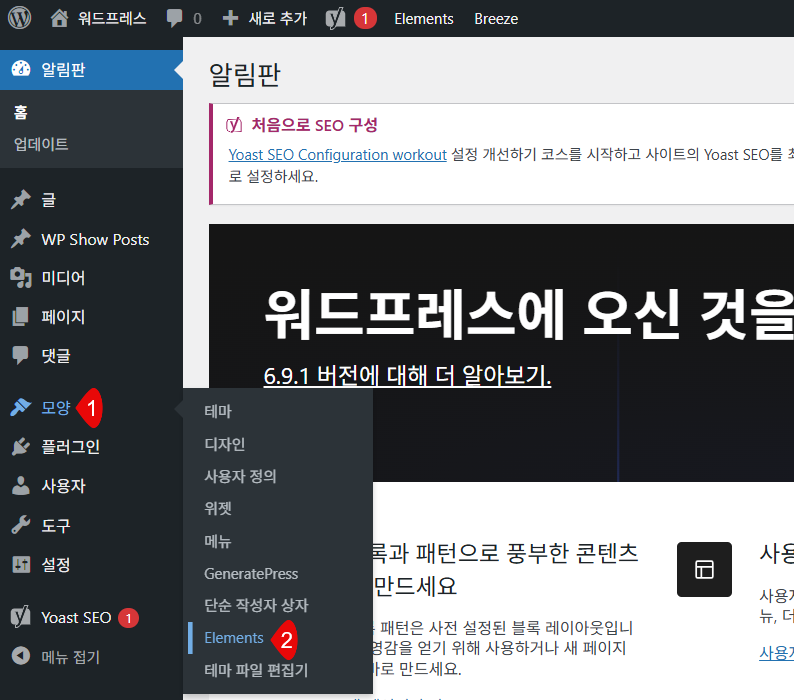Click 6.9.1 버전에 대해 더 알아보기 link

[407, 376]
